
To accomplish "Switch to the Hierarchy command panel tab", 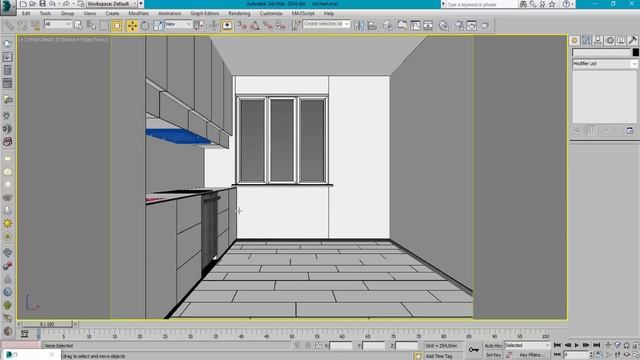I will pos(598,40).
